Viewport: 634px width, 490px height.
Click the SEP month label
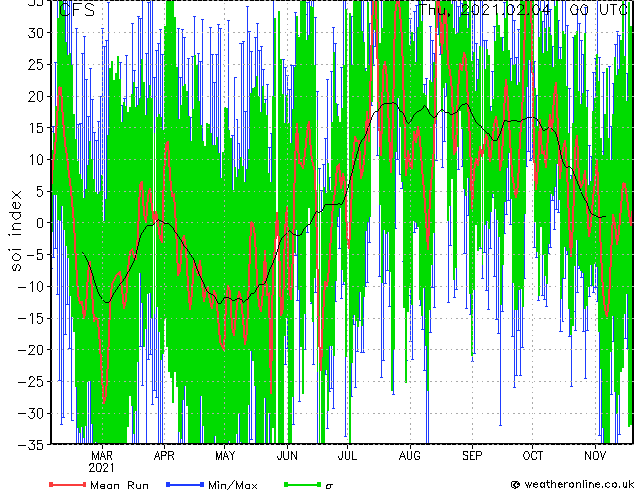click(472, 456)
